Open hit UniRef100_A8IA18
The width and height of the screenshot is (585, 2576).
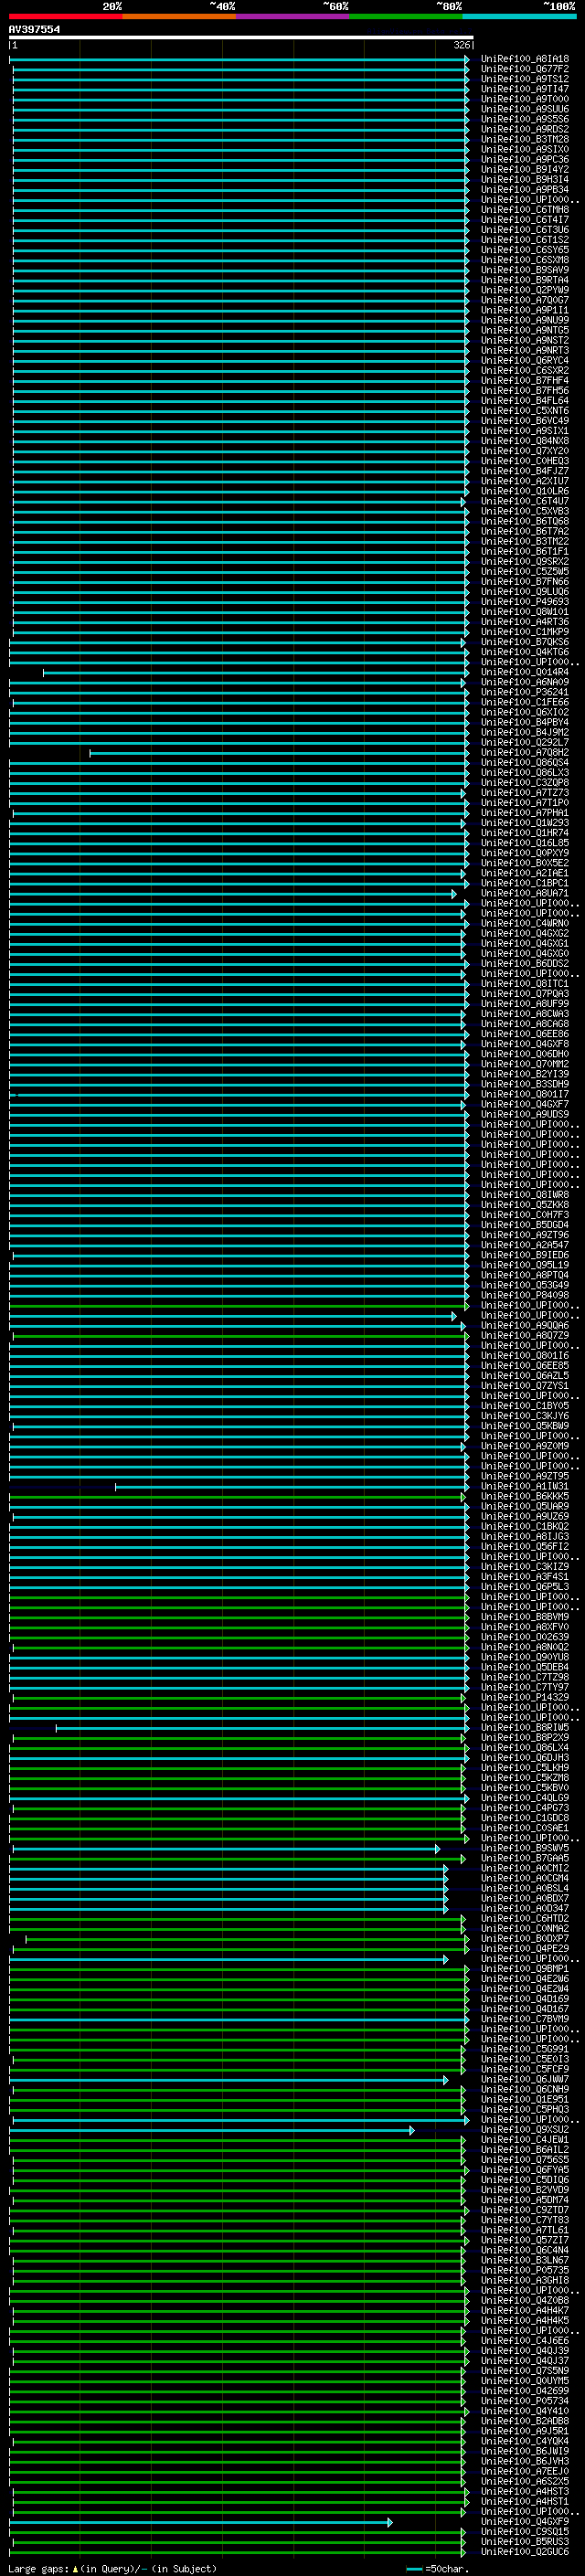525,59
